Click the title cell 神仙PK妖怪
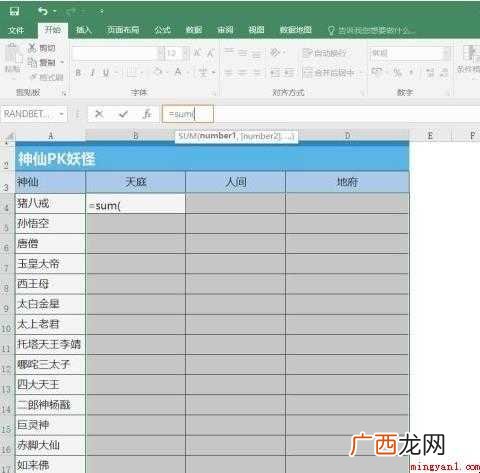 pyautogui.click(x=212, y=159)
